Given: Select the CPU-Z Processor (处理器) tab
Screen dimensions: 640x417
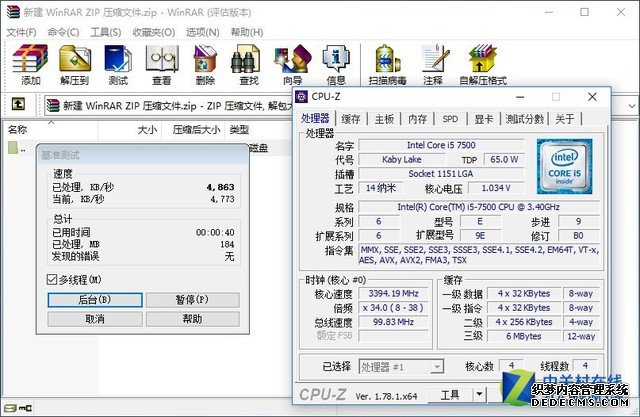Looking at the screenshot, I should pos(315,118).
